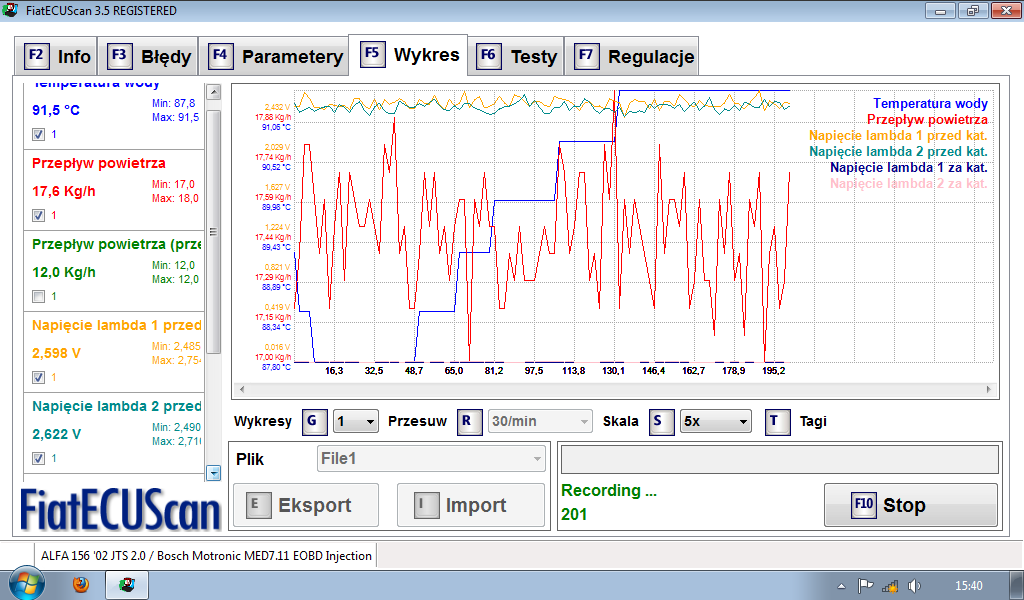Viewport: 1024px width, 600px height.
Task: Open the Windows Start orb
Action: 26,584
